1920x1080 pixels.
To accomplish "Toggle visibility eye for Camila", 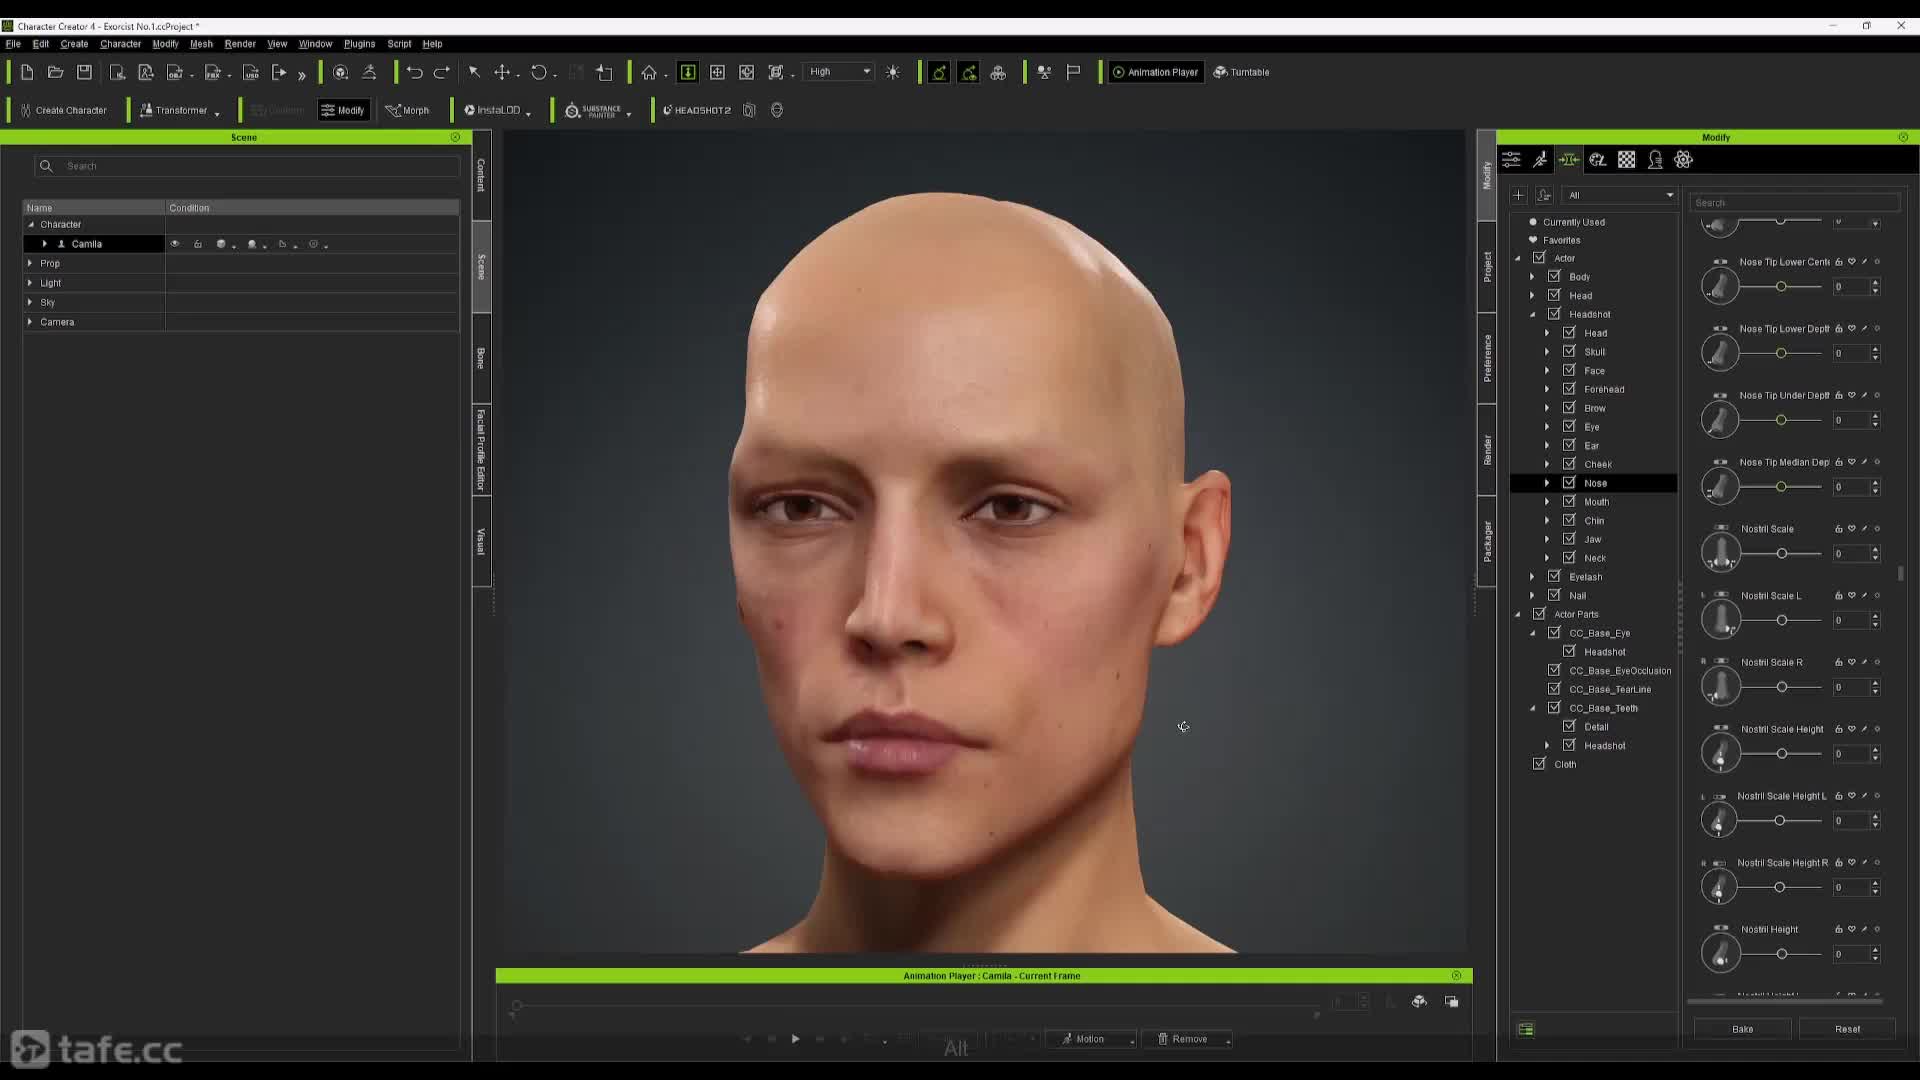I will click(x=175, y=244).
